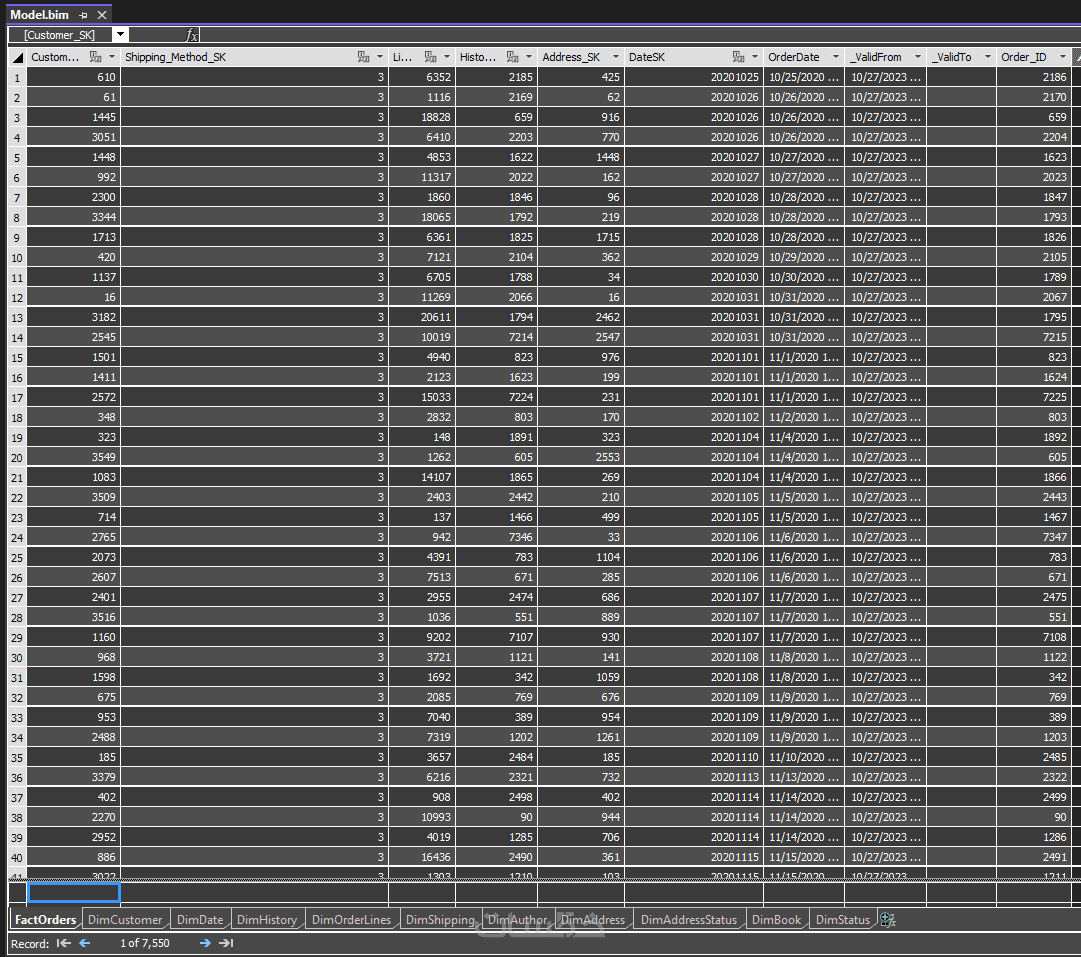Click DateSK cell 20201110
1081x957 pixels.
(694, 757)
